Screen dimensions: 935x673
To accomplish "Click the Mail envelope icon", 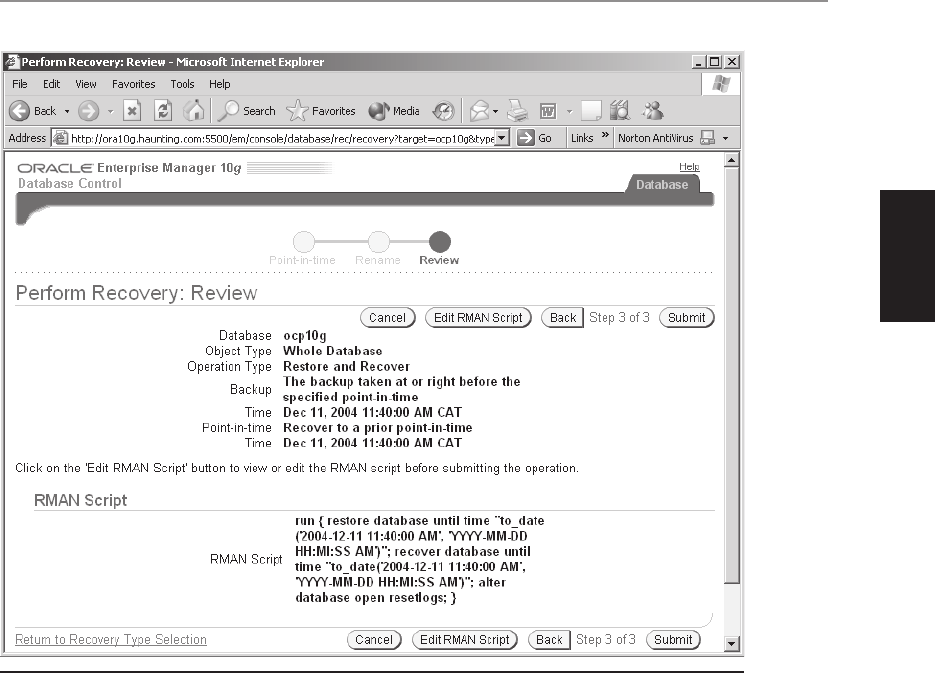I will point(479,111).
